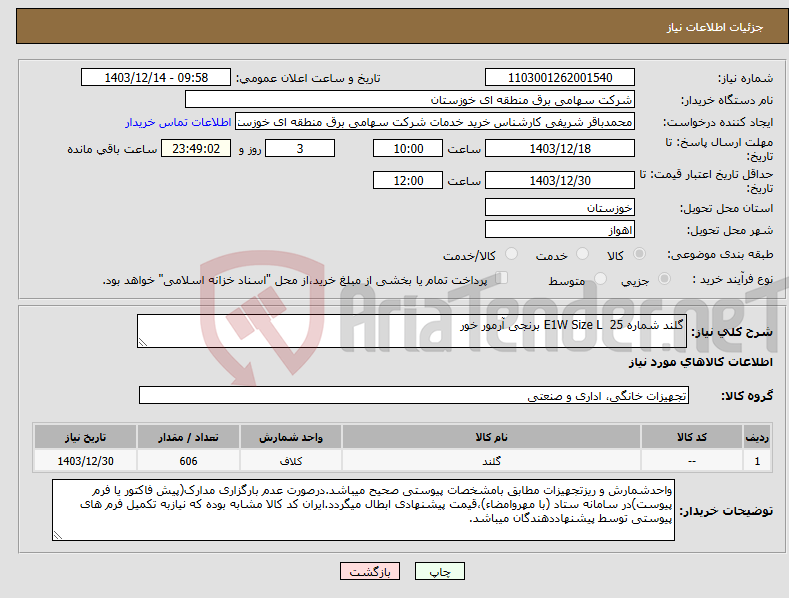Click the نام کالا column header
Screen dimensions: 789x598
[x=491, y=437]
